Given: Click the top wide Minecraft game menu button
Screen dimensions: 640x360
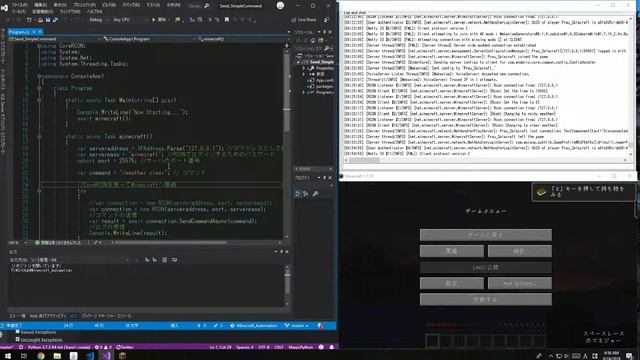Looking at the screenshot, I should (x=486, y=235).
